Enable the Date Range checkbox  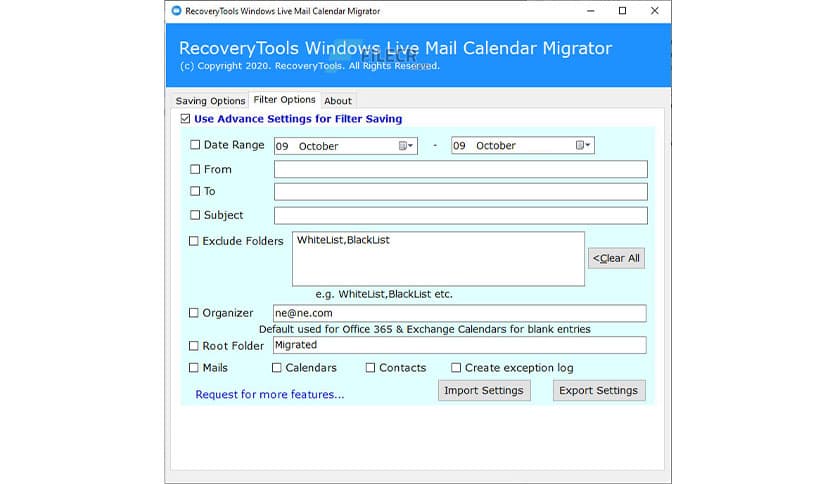point(195,144)
